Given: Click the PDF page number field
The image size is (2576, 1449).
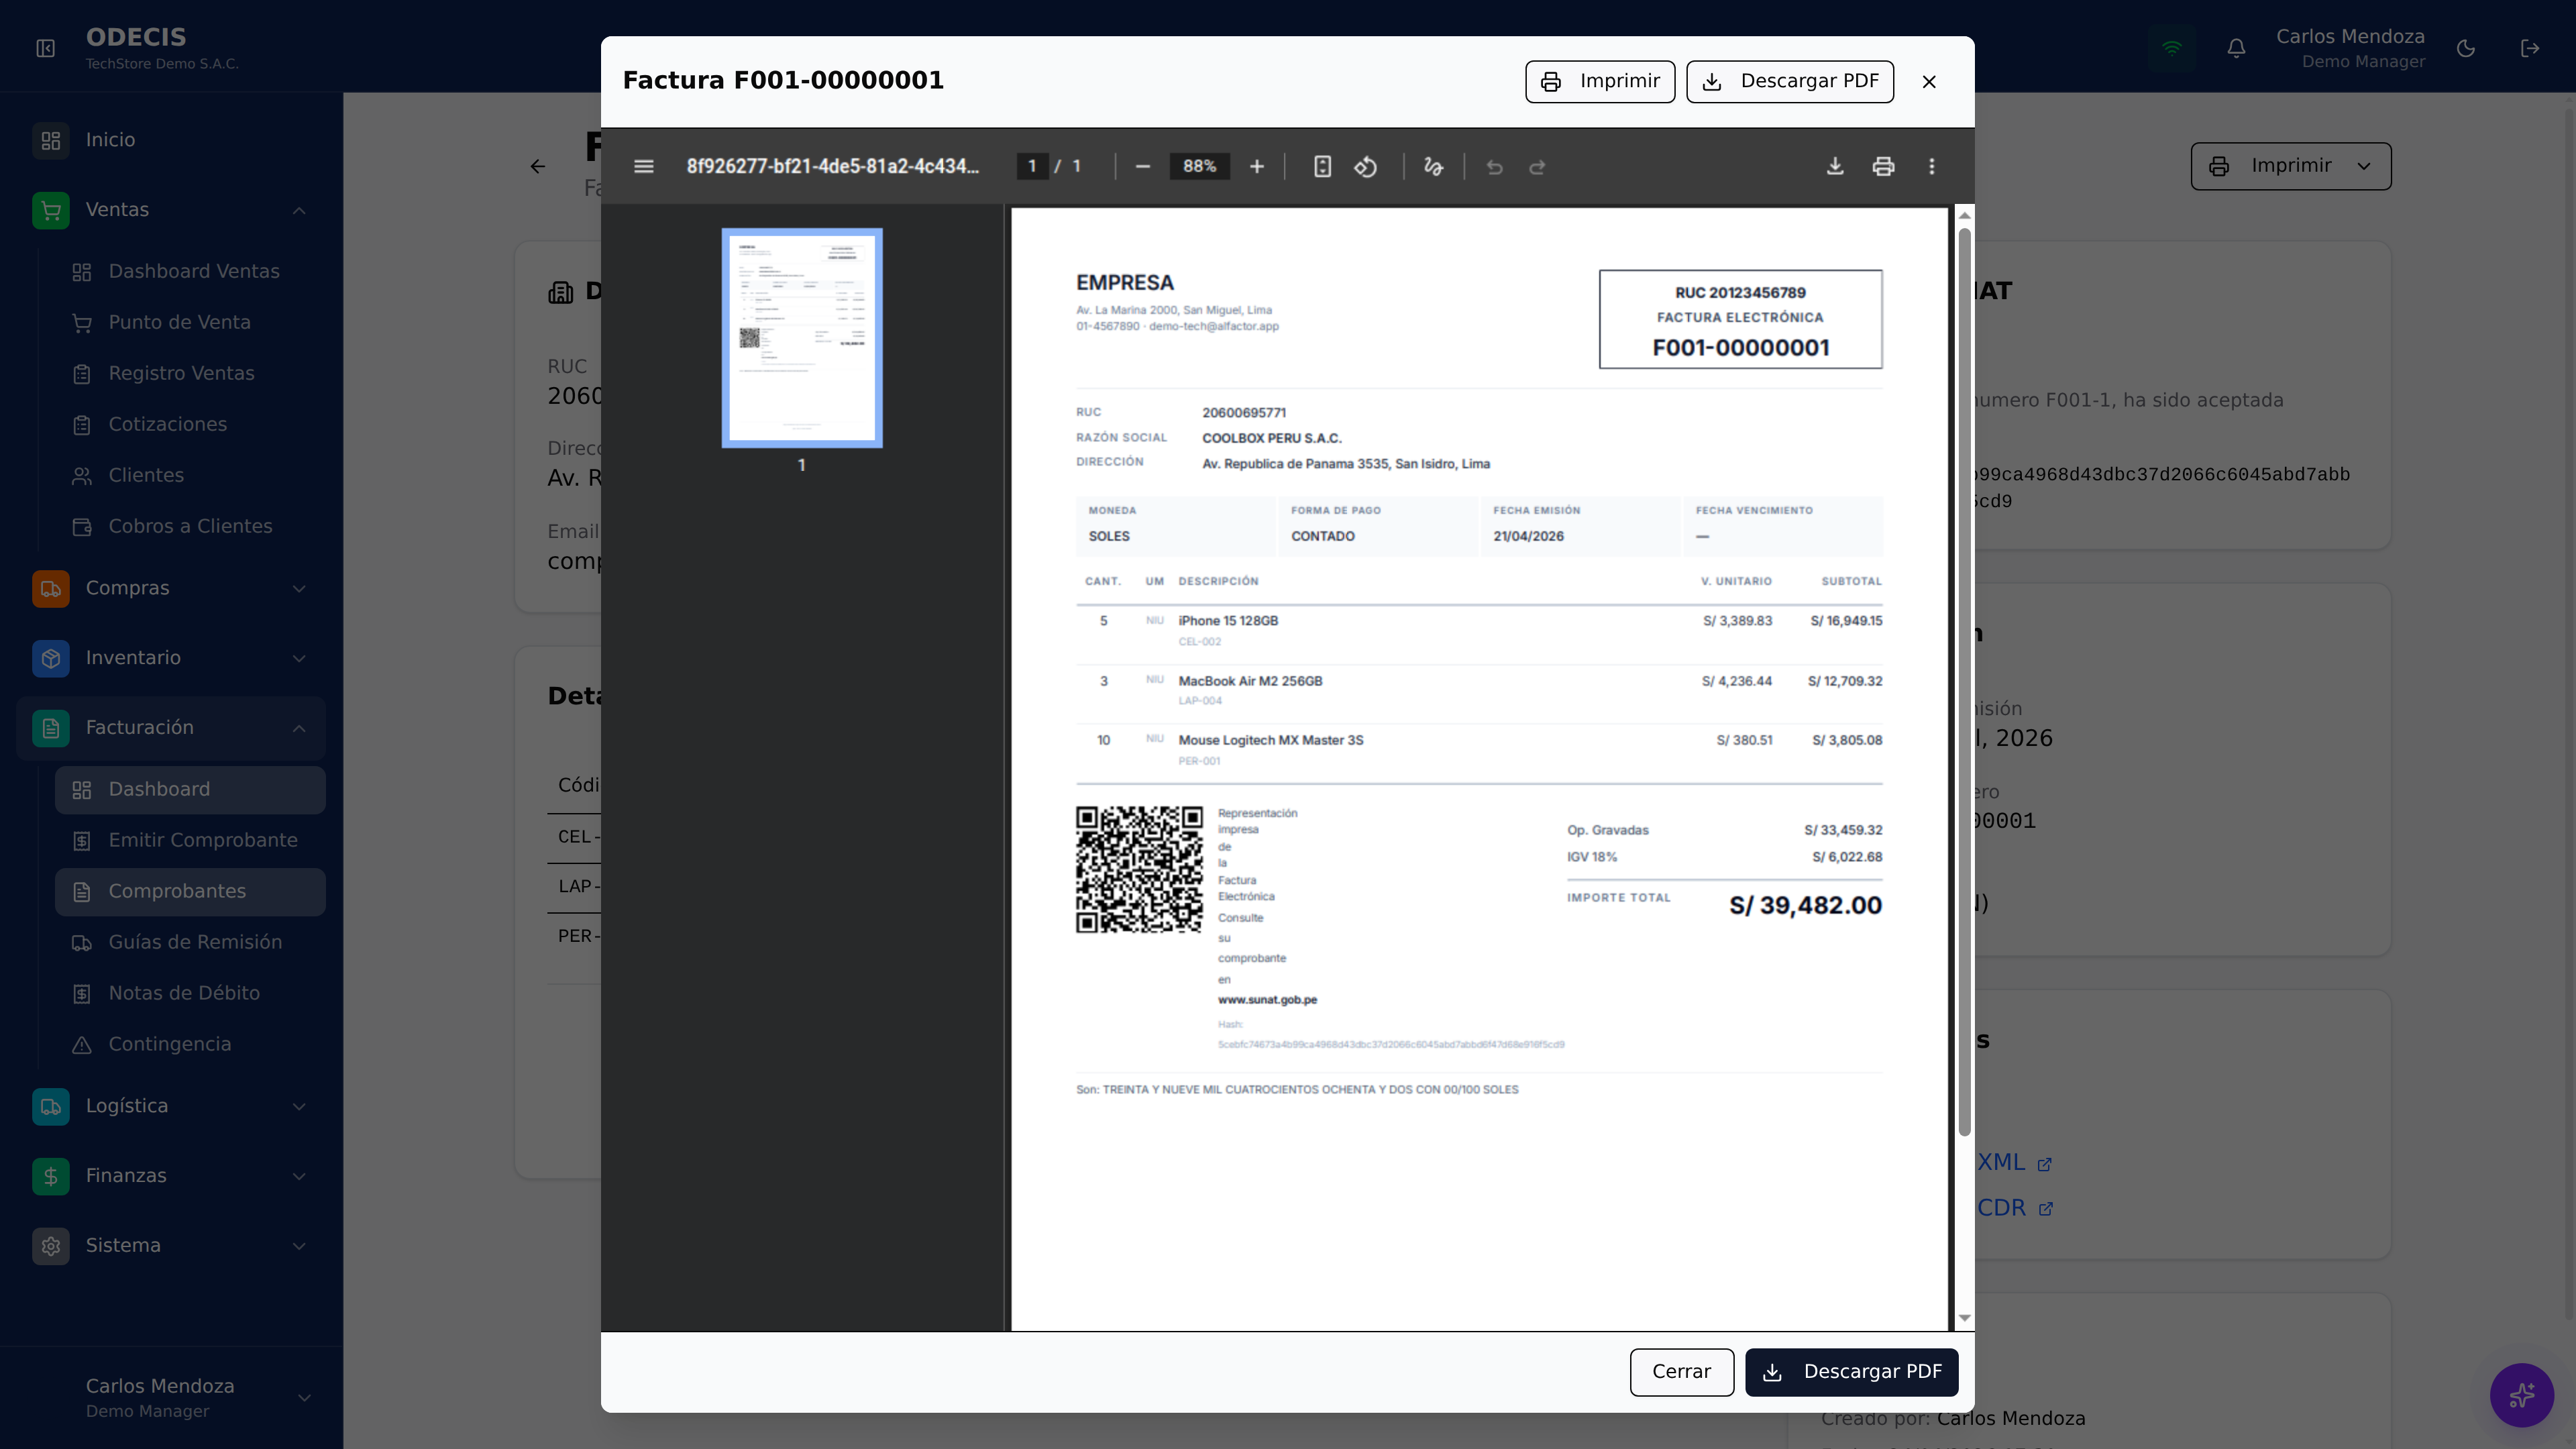Looking at the screenshot, I should pyautogui.click(x=1032, y=166).
